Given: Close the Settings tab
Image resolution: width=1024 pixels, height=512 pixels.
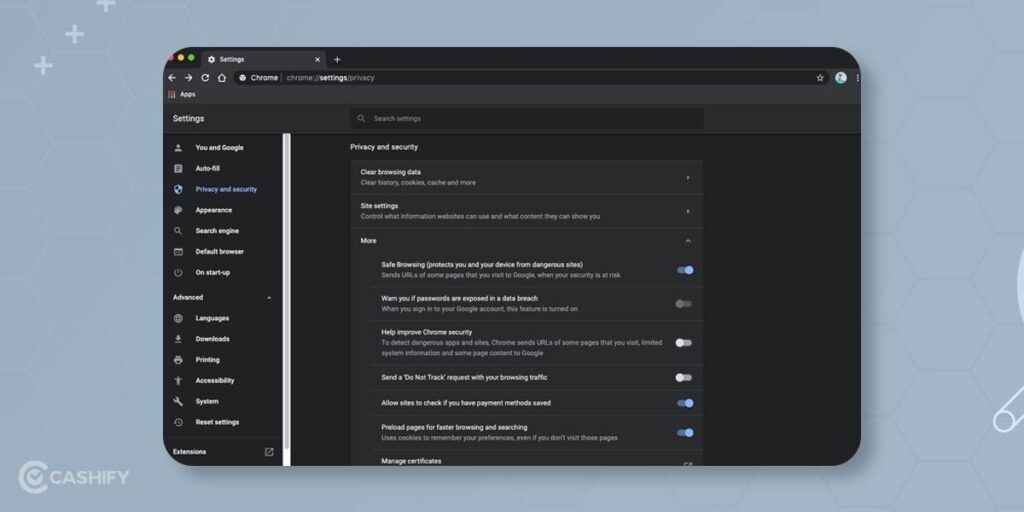Looking at the screenshot, I should pos(317,59).
